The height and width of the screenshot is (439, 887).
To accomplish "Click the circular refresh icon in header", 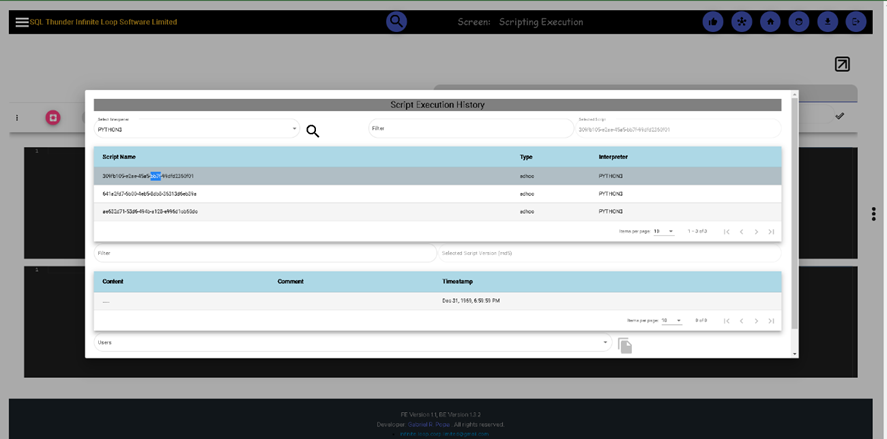I will tap(799, 22).
